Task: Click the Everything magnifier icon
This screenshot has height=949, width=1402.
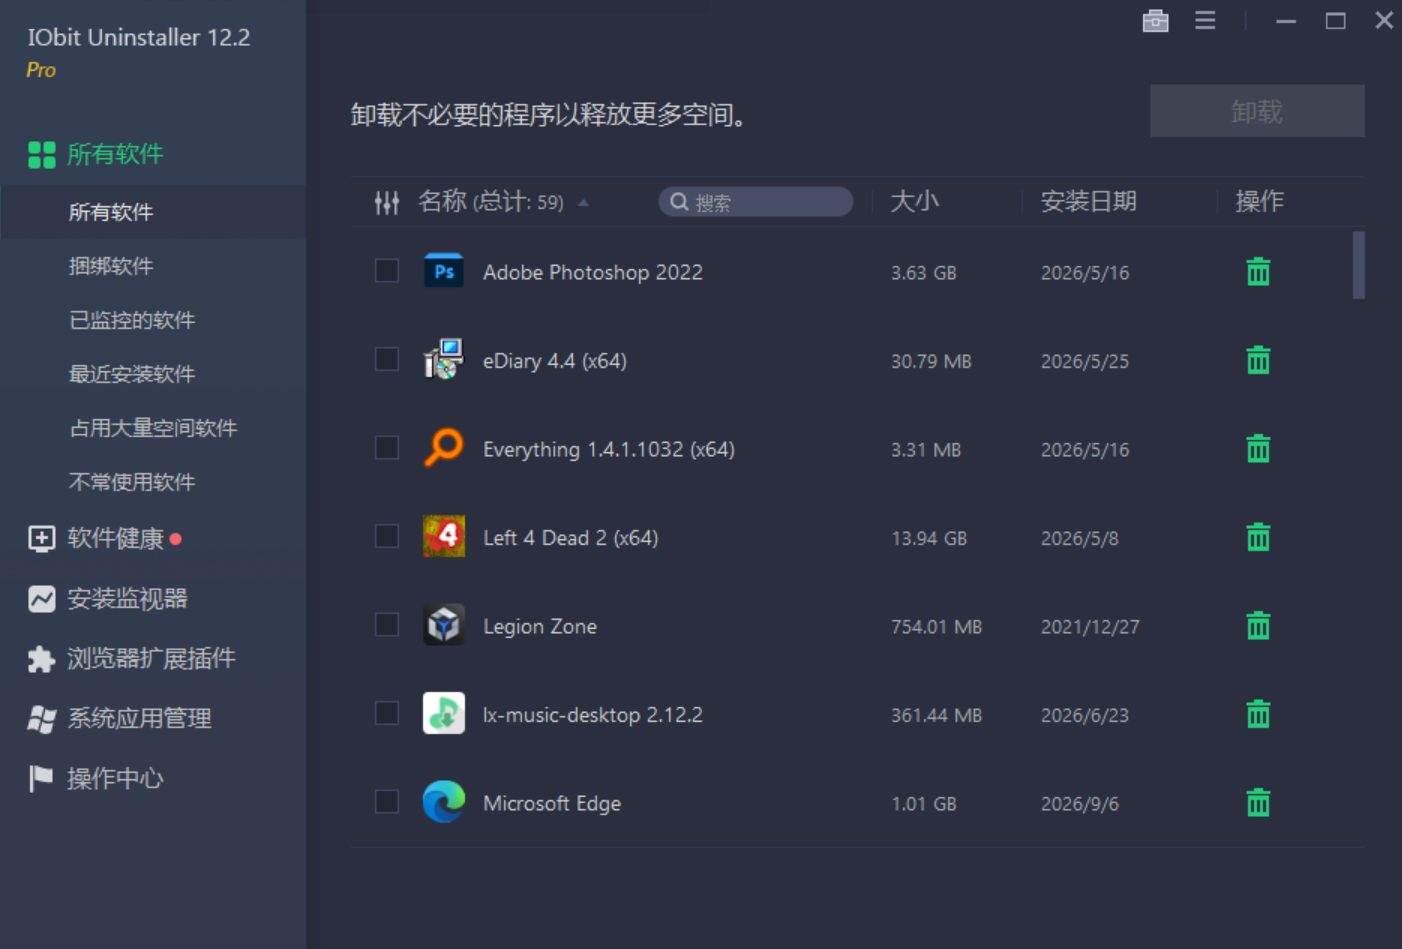Action: 444,447
